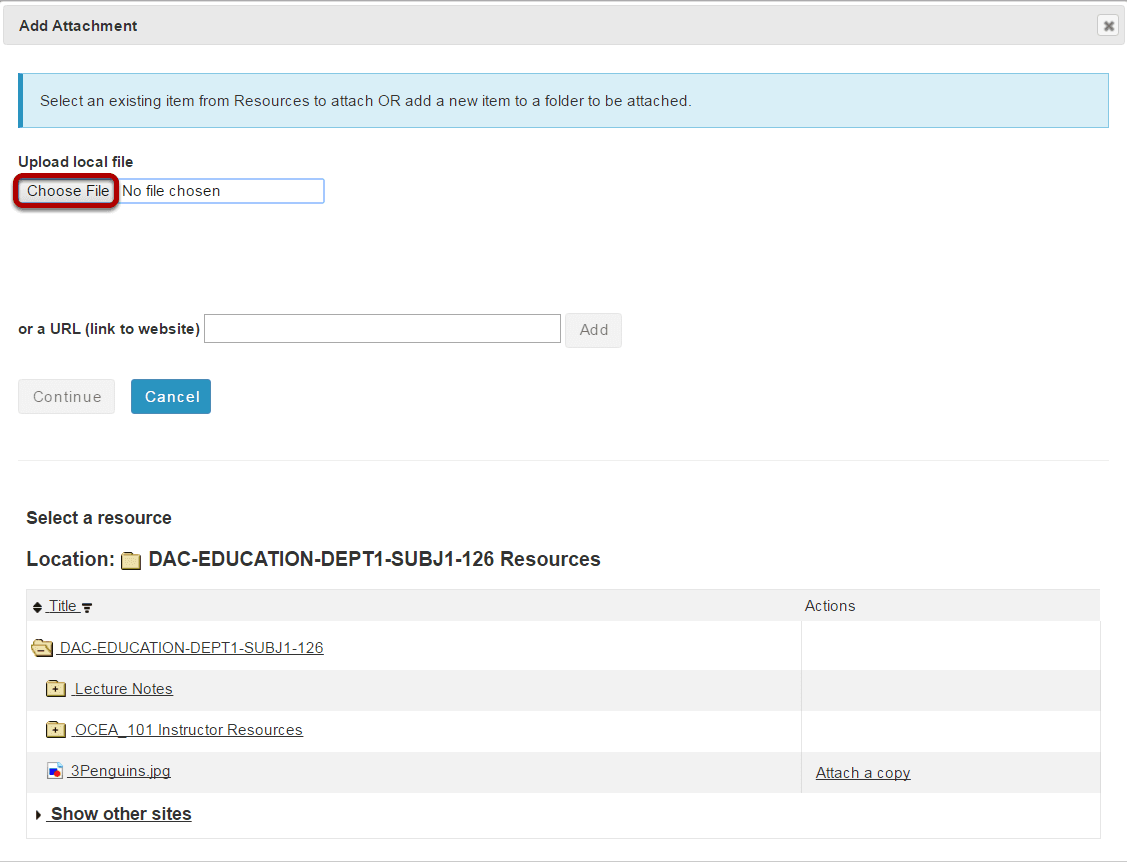This screenshot has height=862, width=1127.
Task: Open OCEA_101 Instructor Resources link
Action: (x=188, y=730)
